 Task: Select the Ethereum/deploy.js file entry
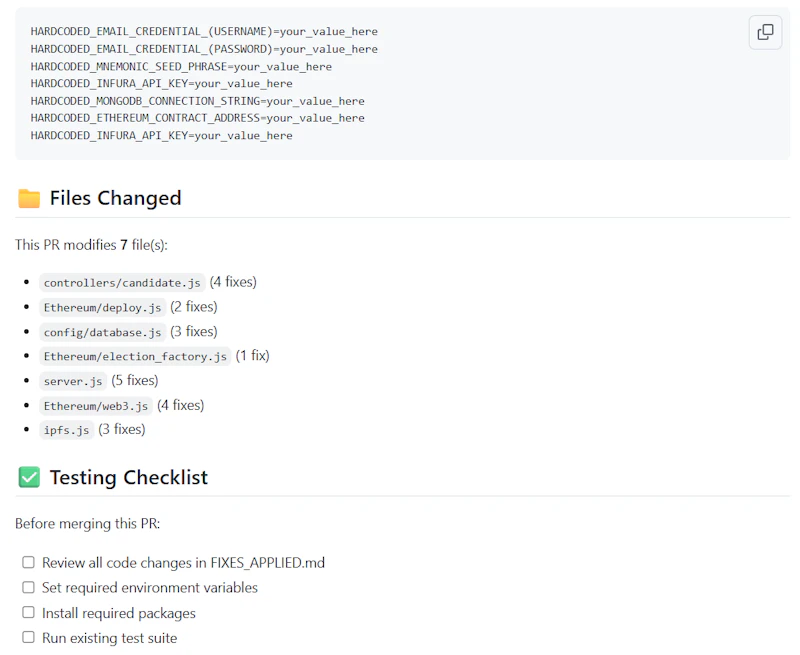(x=103, y=307)
